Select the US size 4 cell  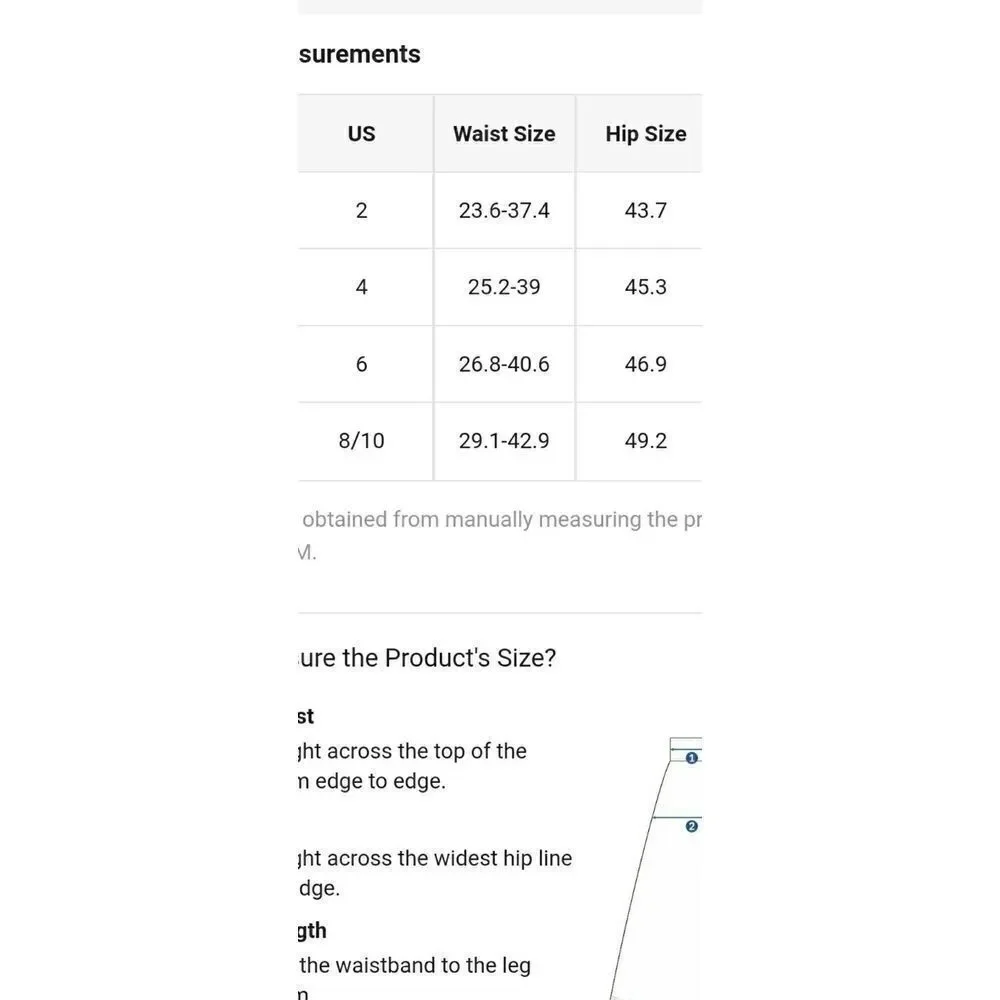pyautogui.click(x=361, y=288)
